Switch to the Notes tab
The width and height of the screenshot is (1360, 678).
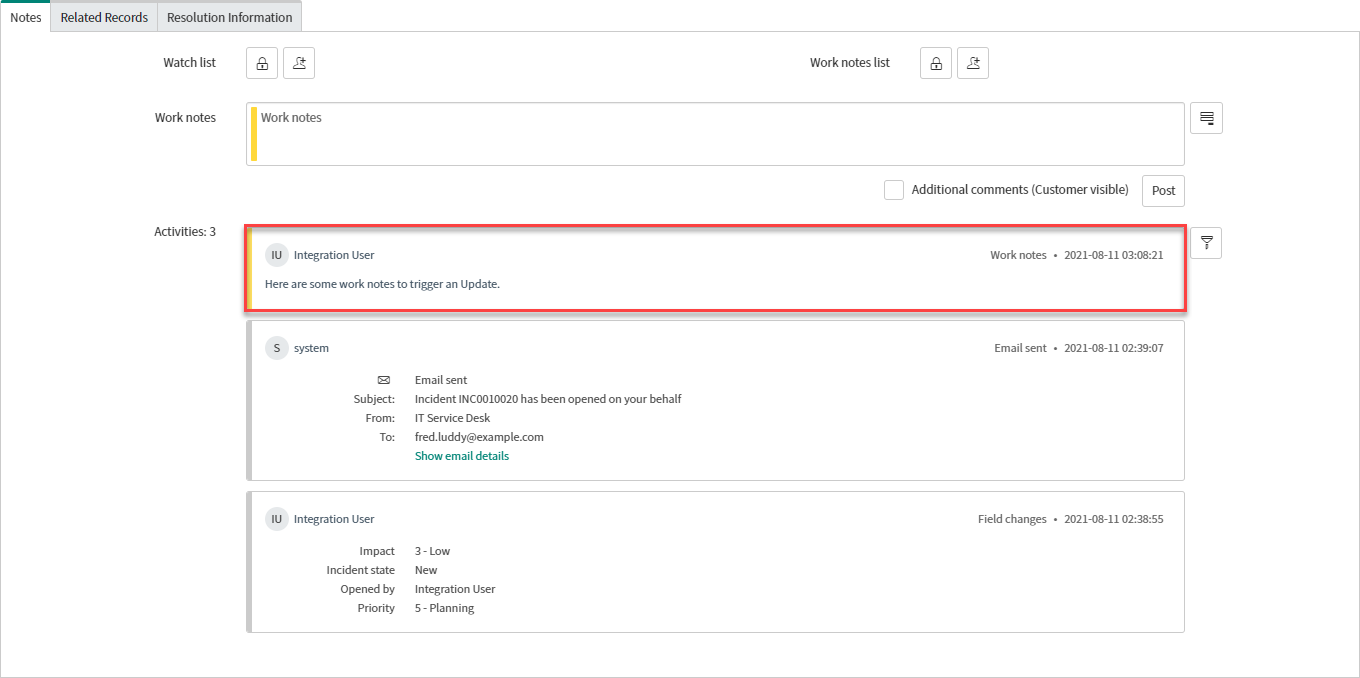click(x=26, y=17)
